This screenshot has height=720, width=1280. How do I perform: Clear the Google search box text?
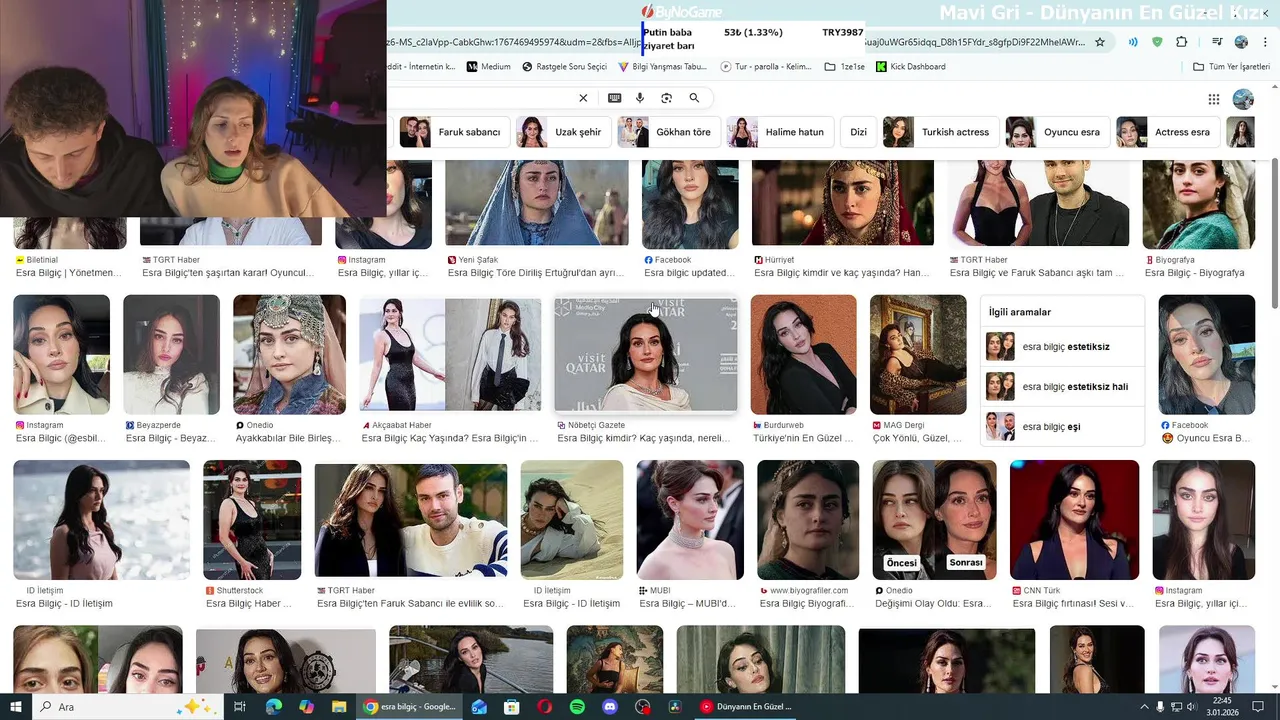(x=583, y=98)
